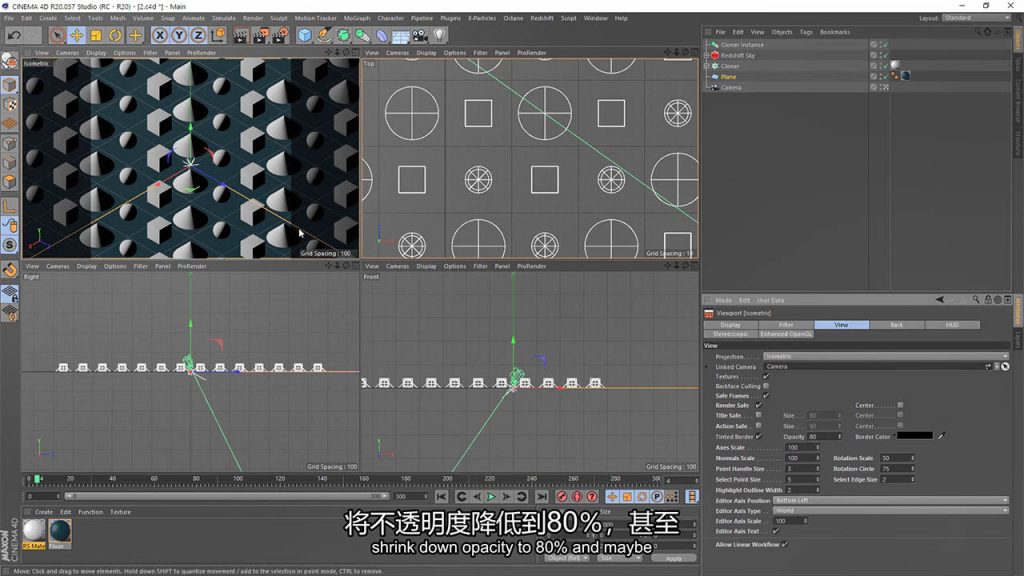Open the Redshift menu
Screen dimensions: 1024x576
click(x=541, y=18)
